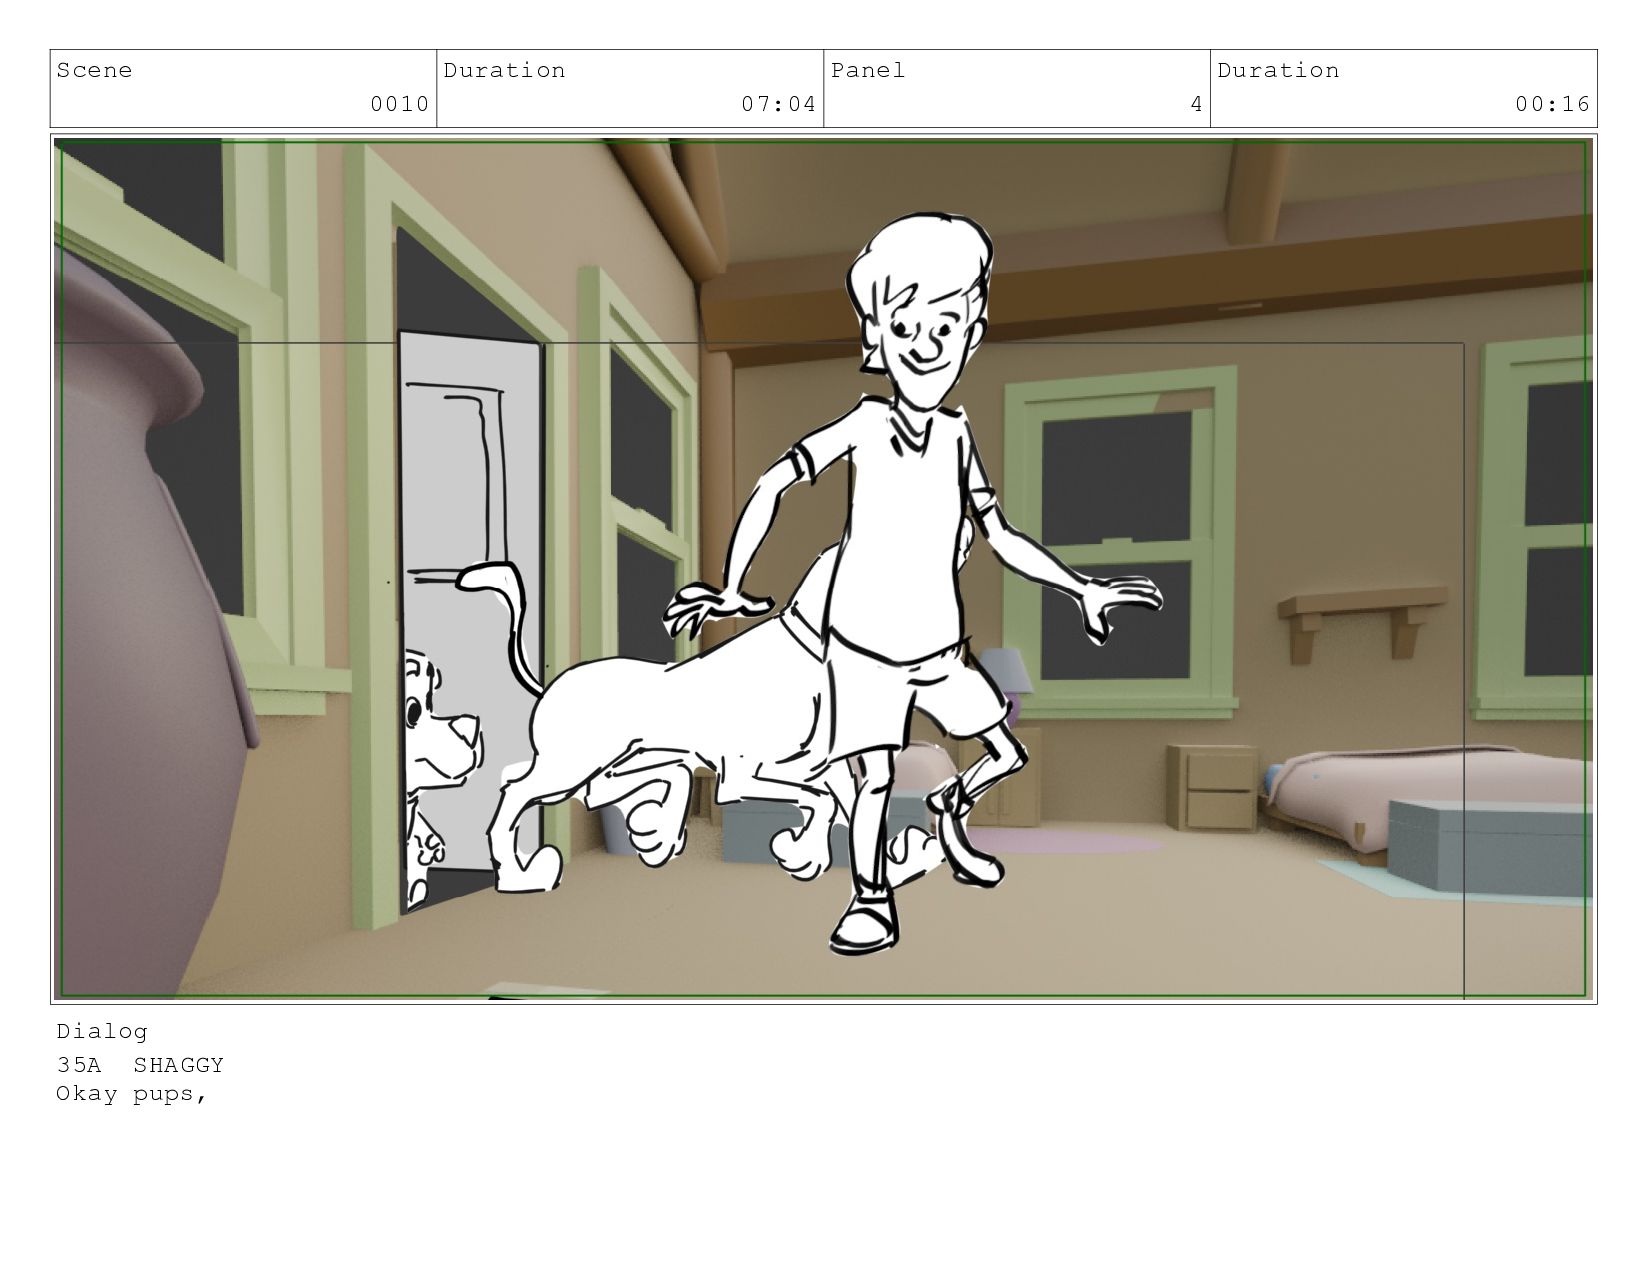This screenshot has height=1275, width=1650.
Task: Select the dialog line 35A SHAGGY
Action: point(140,1065)
